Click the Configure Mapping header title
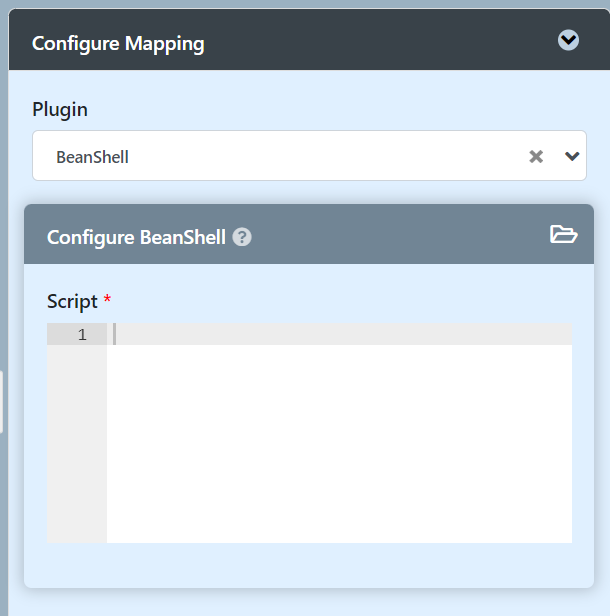The image size is (610, 616). (x=118, y=43)
